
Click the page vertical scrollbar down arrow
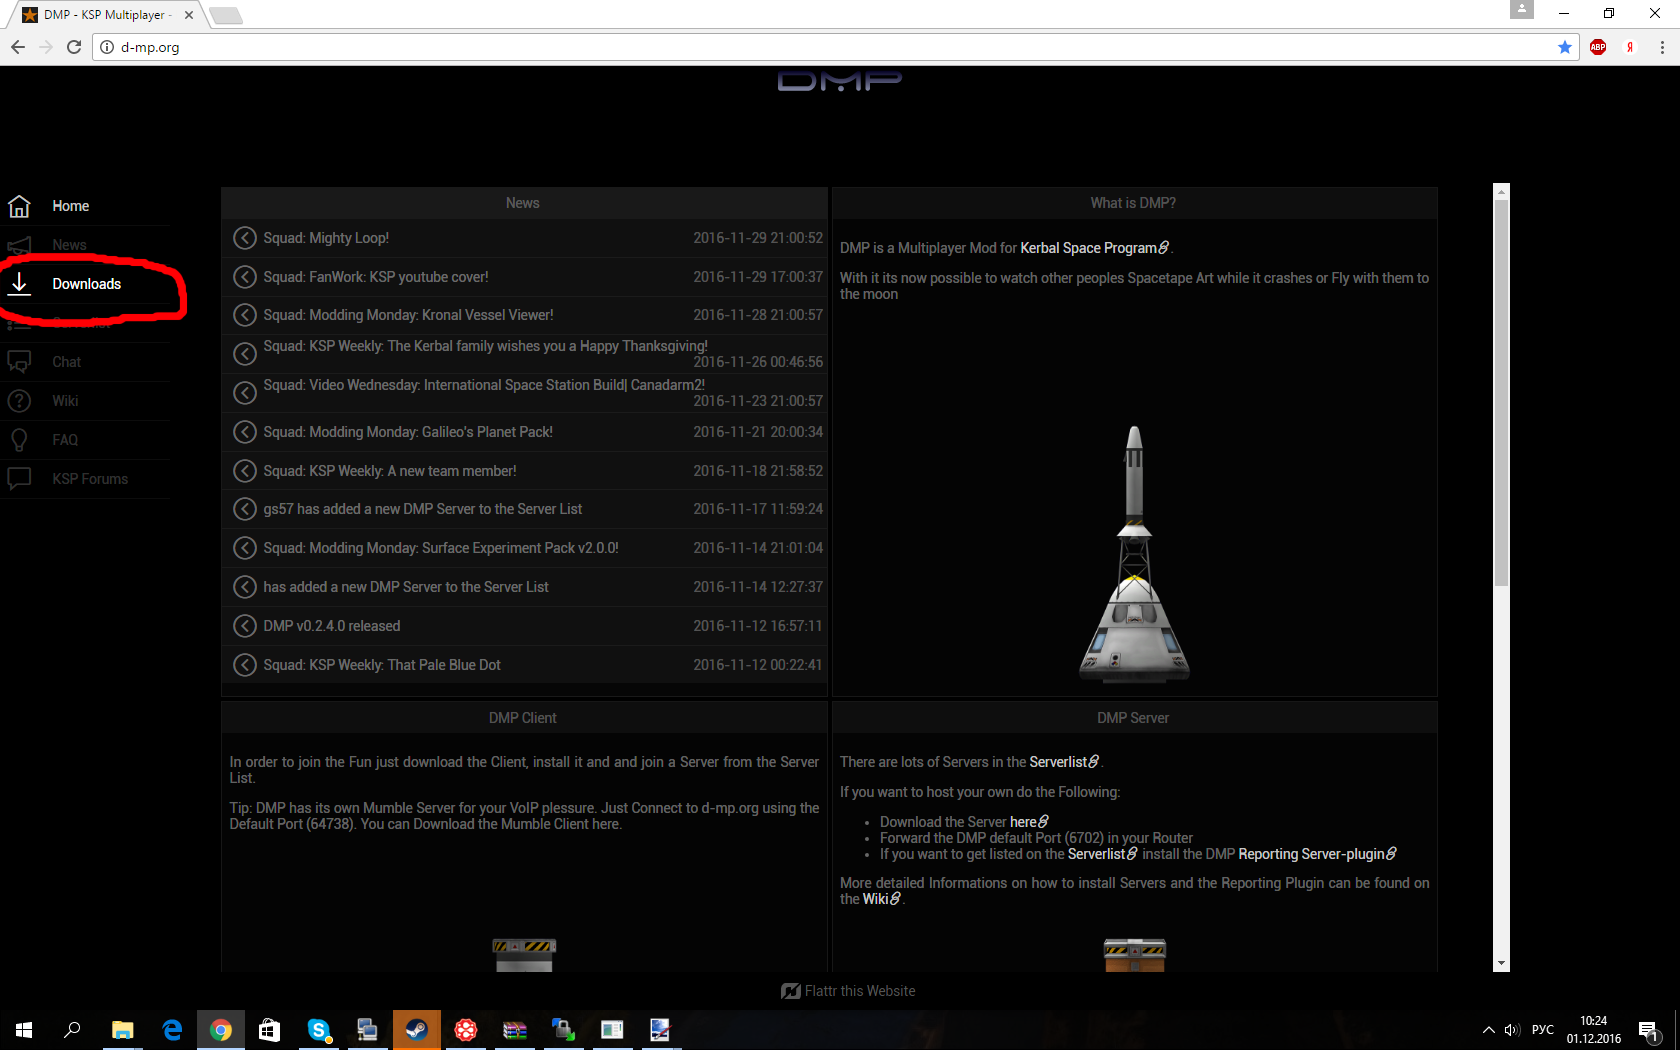pos(1501,964)
